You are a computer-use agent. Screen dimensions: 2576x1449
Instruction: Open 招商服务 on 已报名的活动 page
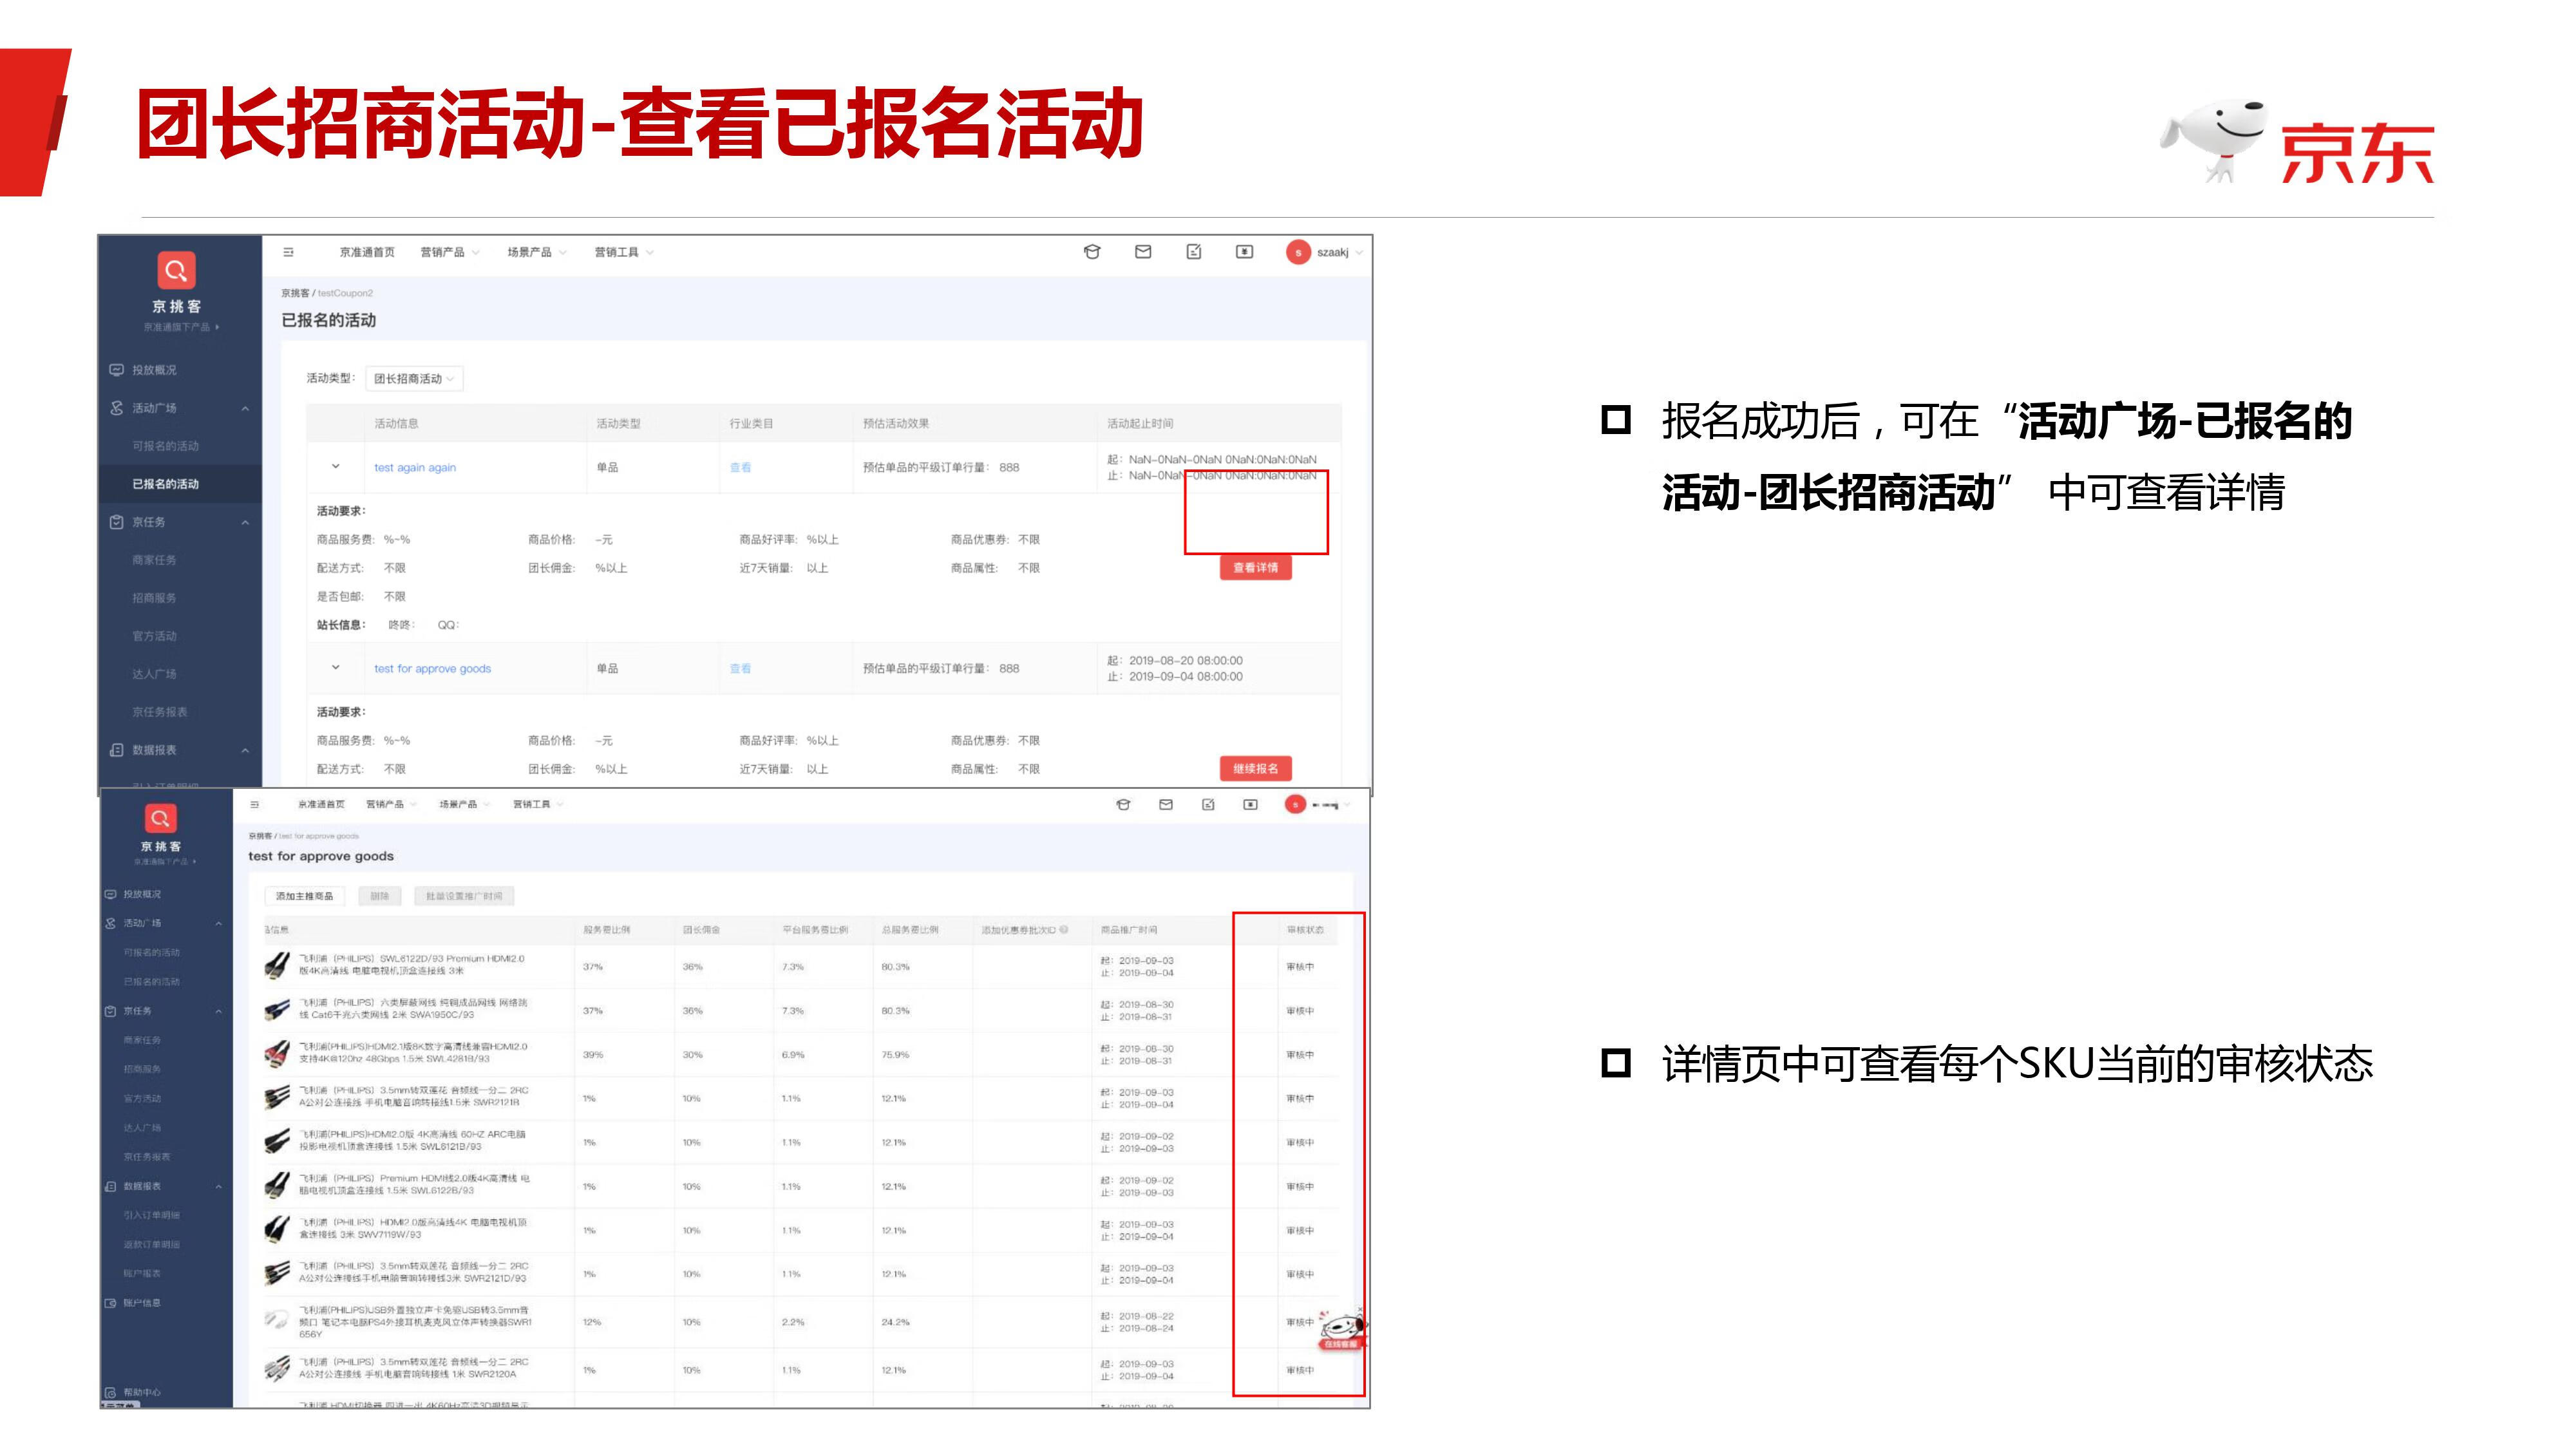coord(154,598)
